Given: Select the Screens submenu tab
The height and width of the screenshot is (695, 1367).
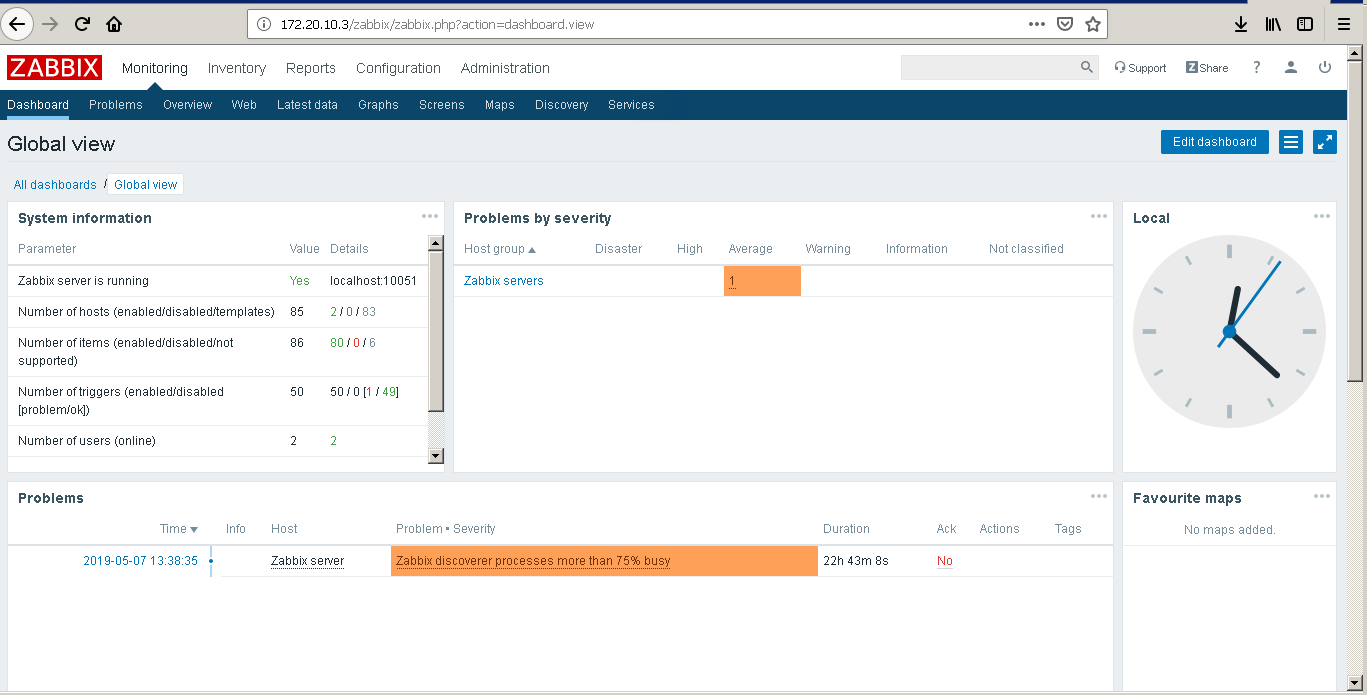Looking at the screenshot, I should pos(442,104).
